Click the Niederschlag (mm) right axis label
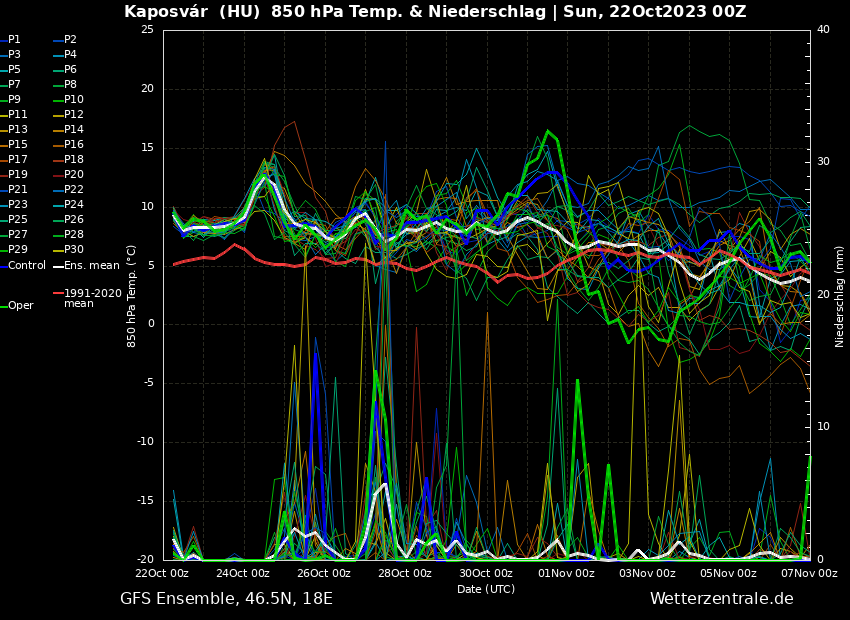The height and width of the screenshot is (620, 850). click(x=840, y=296)
